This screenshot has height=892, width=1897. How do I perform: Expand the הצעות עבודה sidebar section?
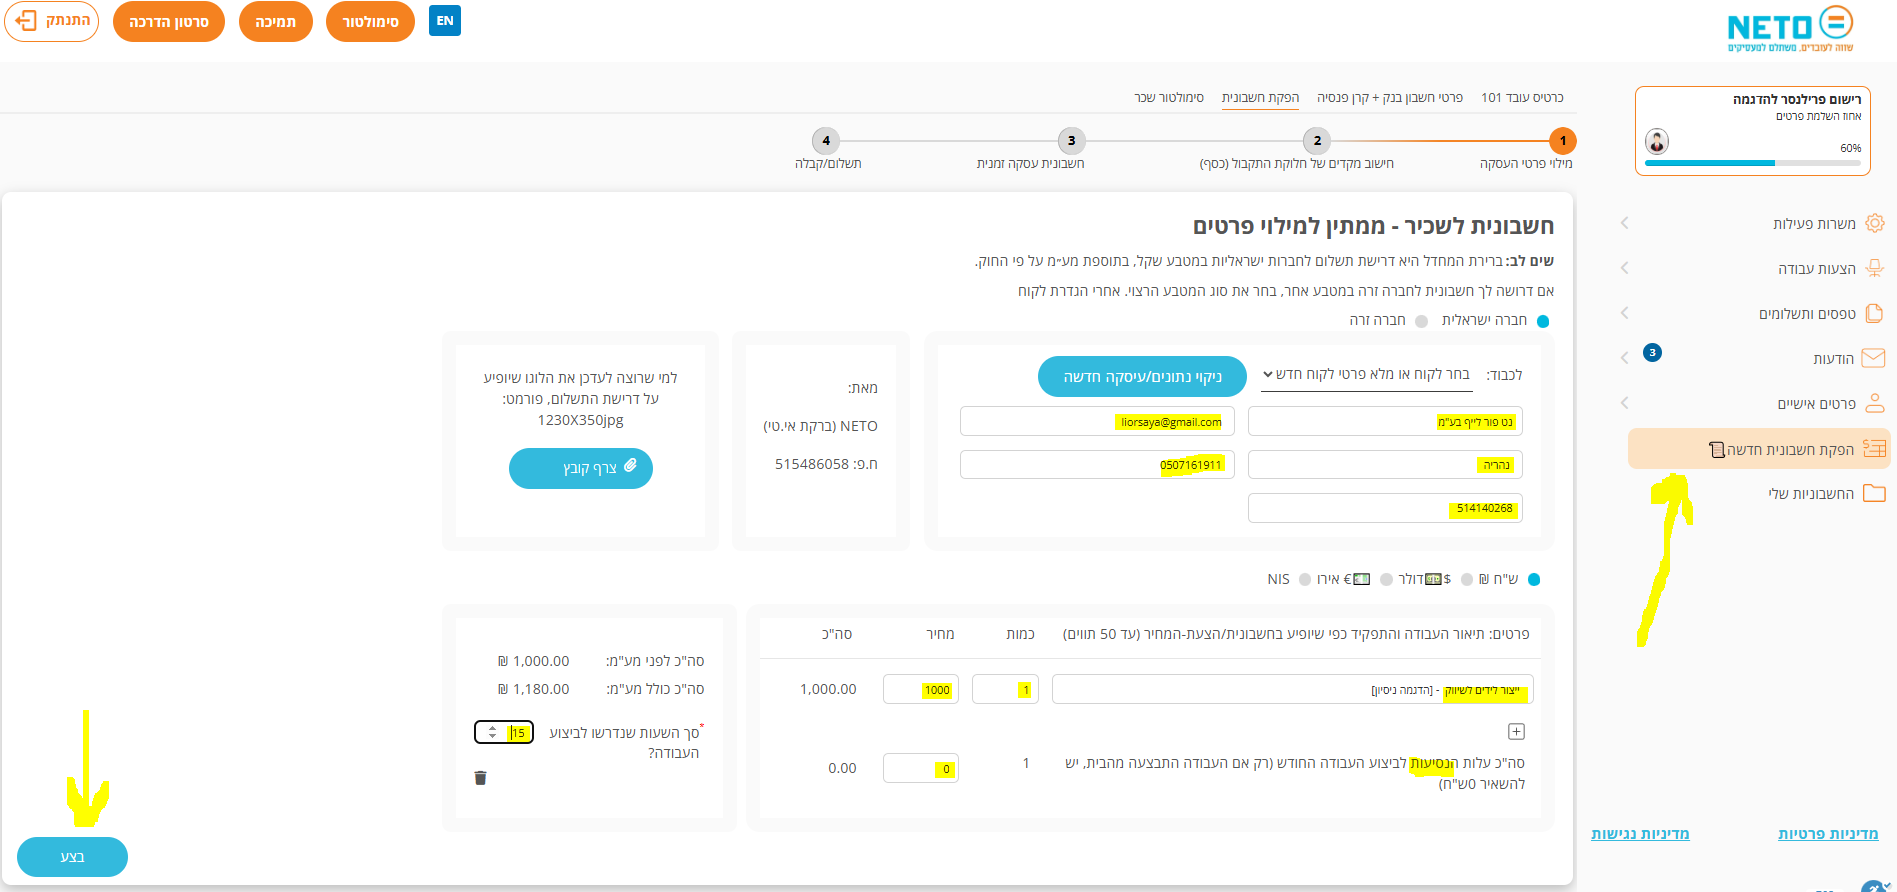(x=1624, y=268)
